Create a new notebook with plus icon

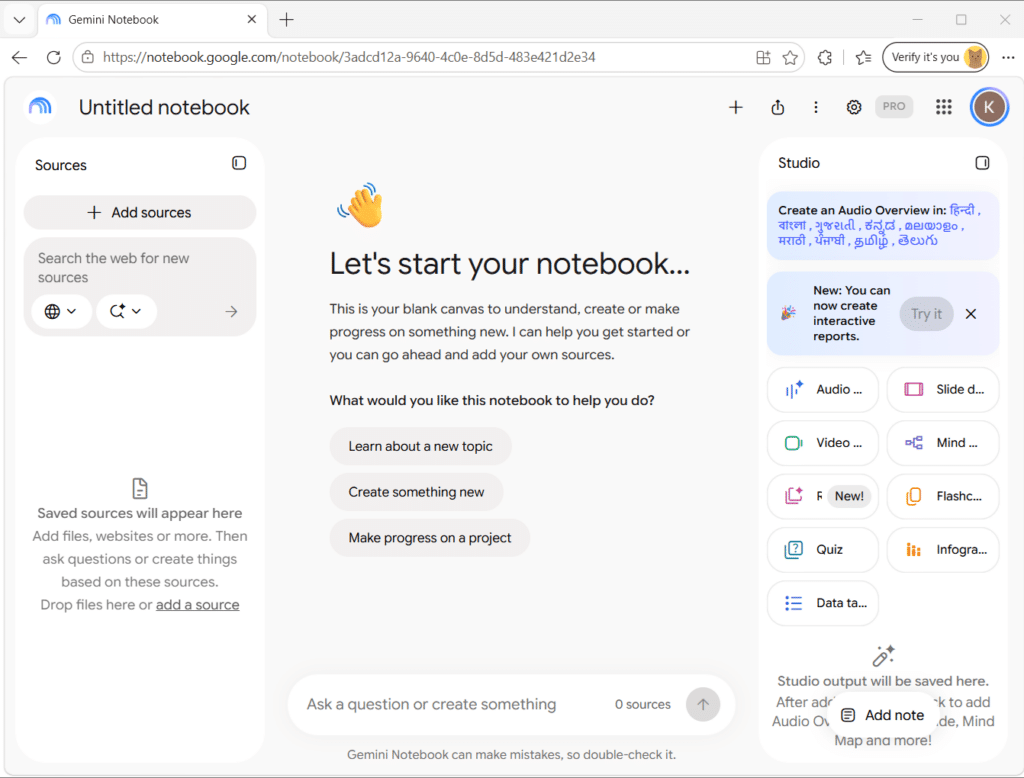(735, 107)
